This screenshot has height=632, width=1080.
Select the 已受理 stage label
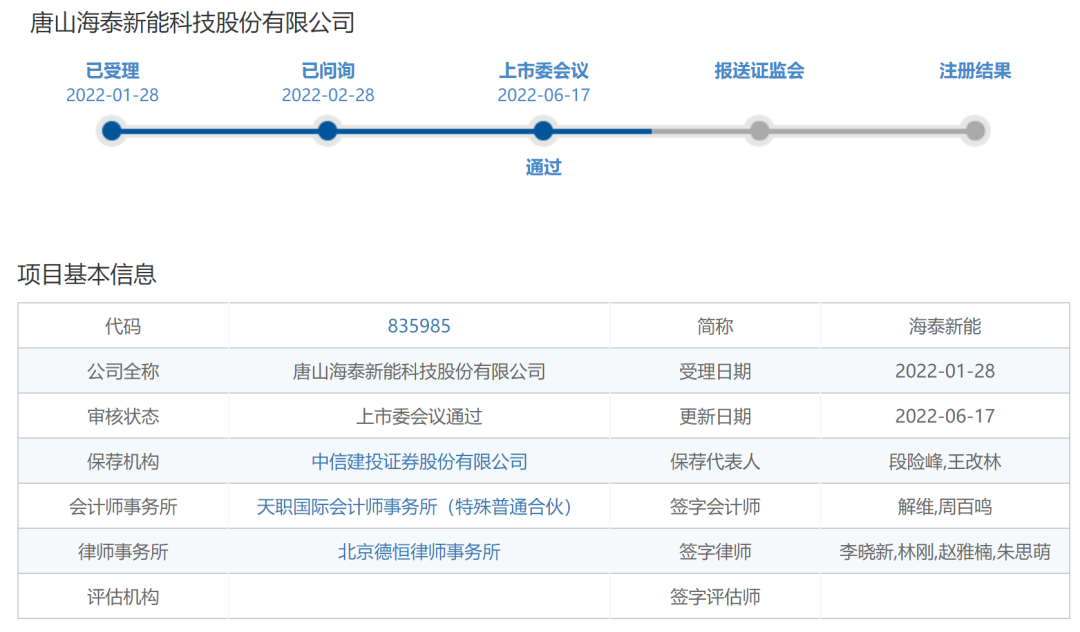point(112,71)
